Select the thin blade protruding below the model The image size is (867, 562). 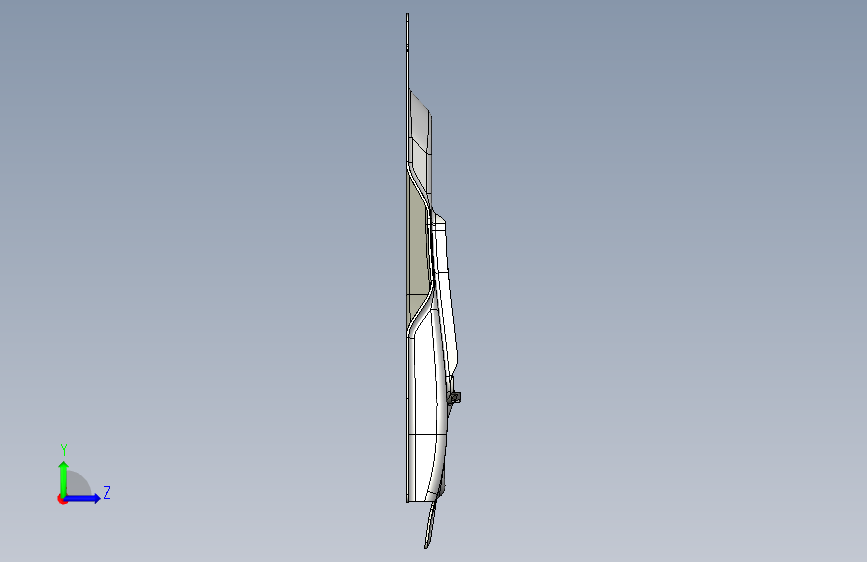point(430,524)
